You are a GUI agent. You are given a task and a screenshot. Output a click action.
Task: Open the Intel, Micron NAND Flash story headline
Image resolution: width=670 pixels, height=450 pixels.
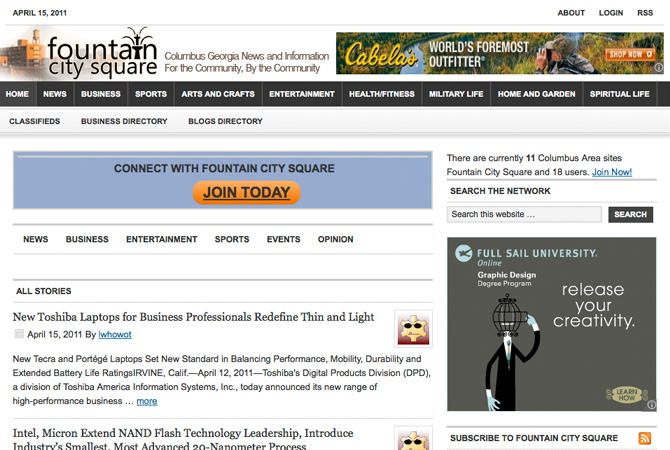pos(183,439)
